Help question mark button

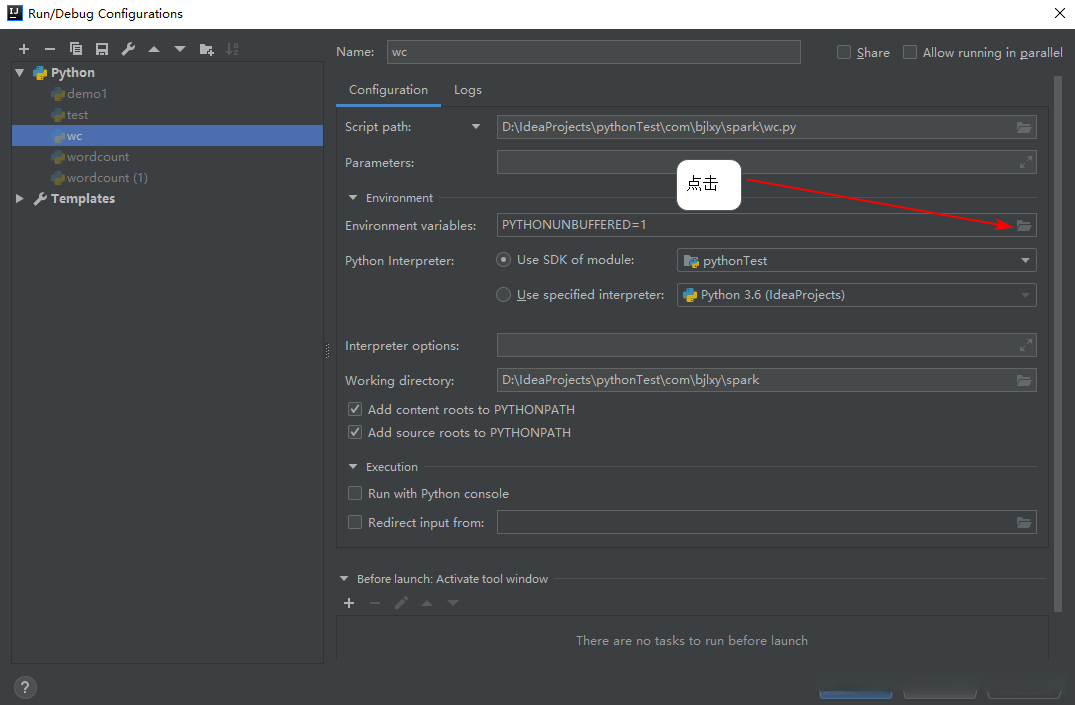pyautogui.click(x=26, y=687)
